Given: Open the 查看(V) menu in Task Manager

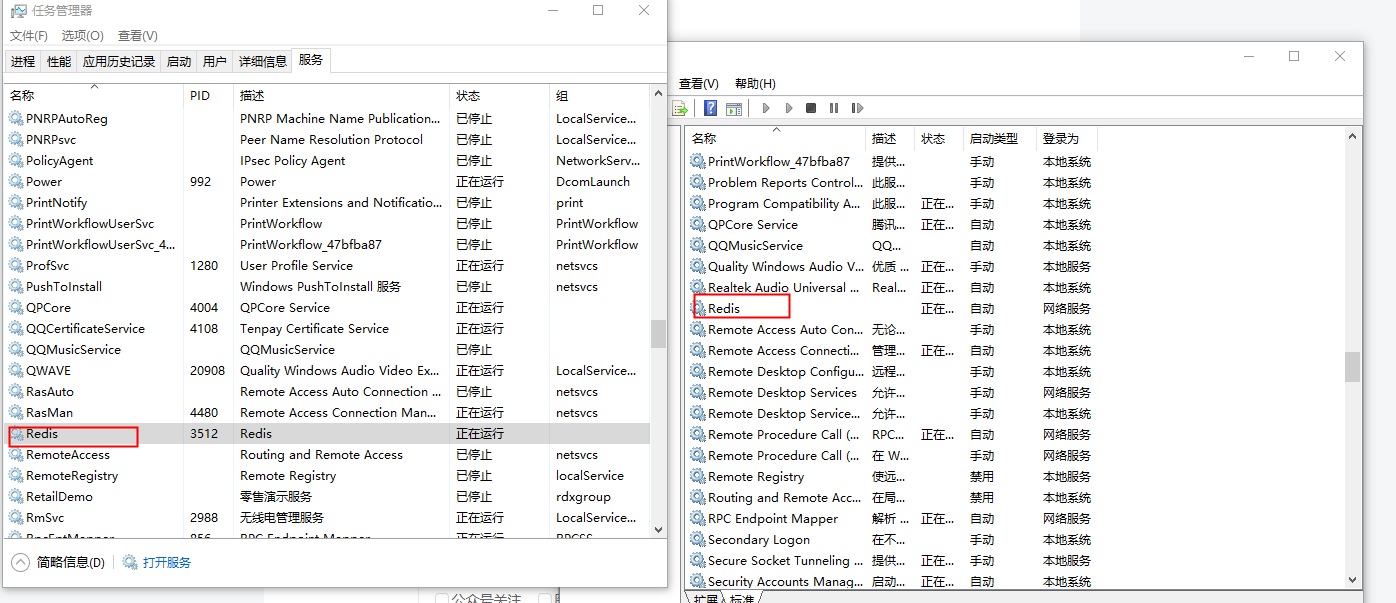Looking at the screenshot, I should (138, 35).
